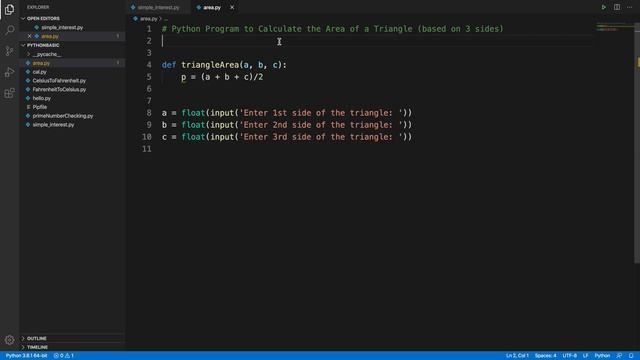Switch to simple_interest.py tab

click(x=158, y=7)
